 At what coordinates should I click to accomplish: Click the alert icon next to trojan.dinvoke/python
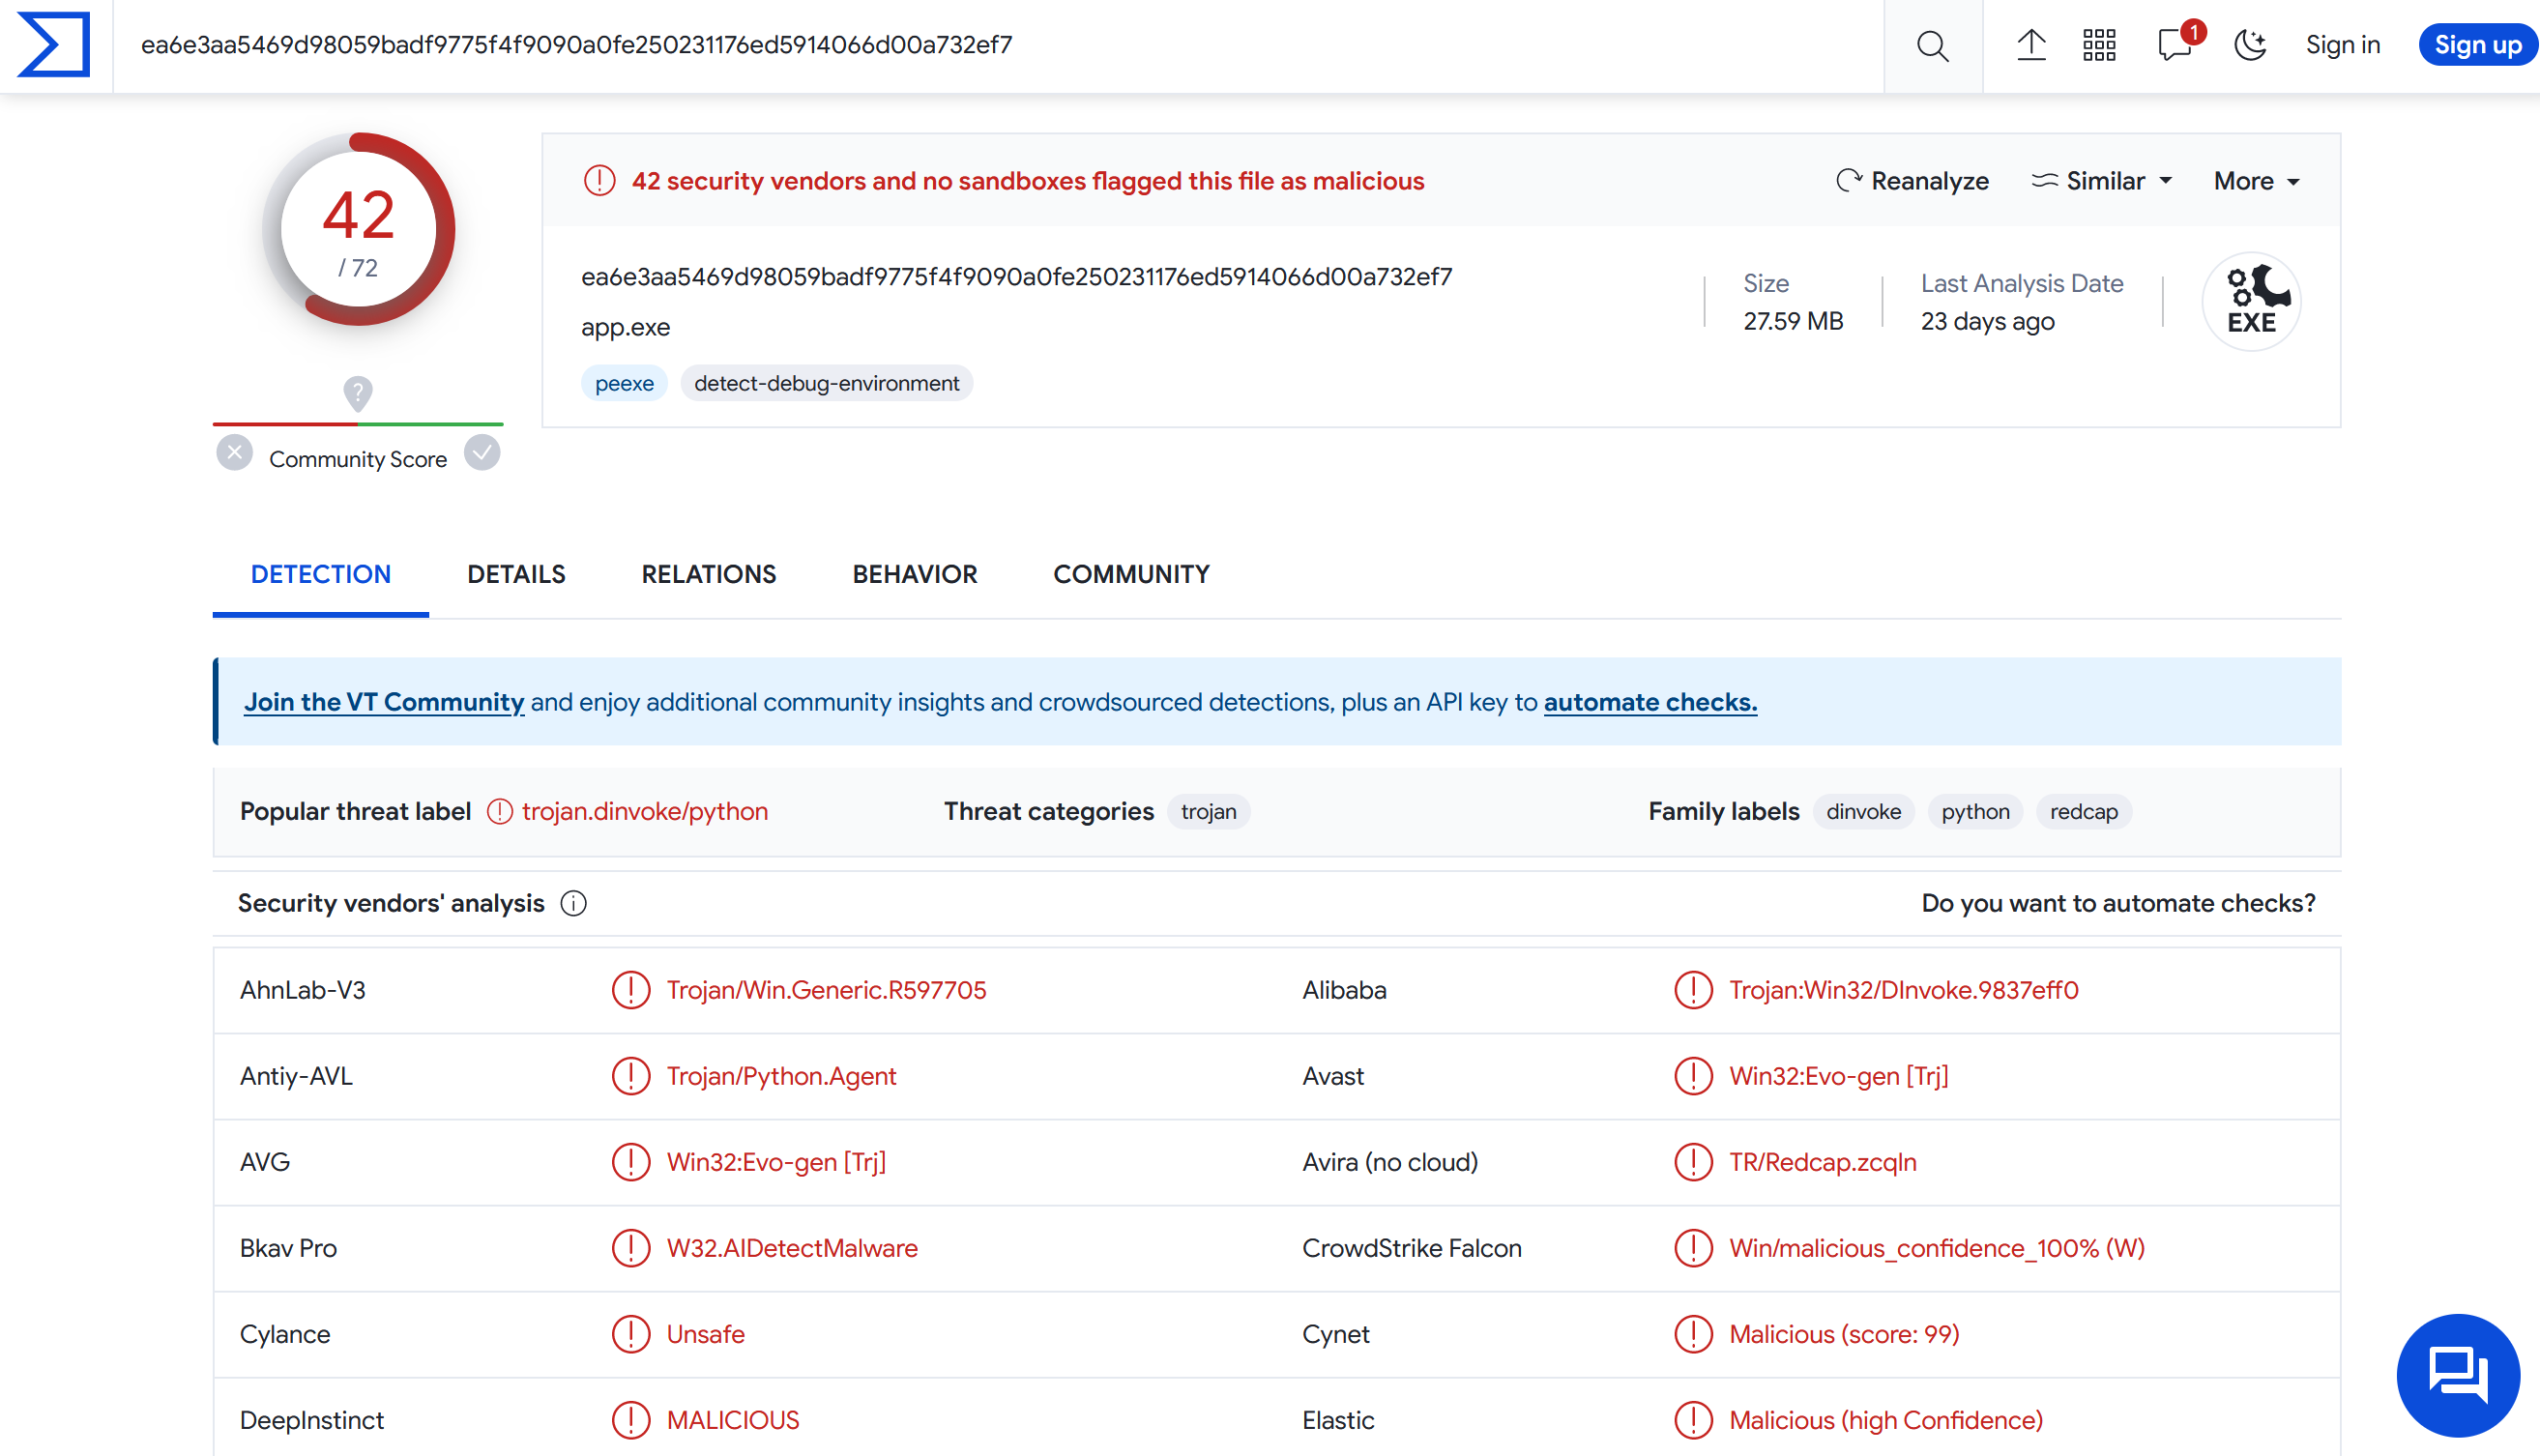pyautogui.click(x=499, y=811)
